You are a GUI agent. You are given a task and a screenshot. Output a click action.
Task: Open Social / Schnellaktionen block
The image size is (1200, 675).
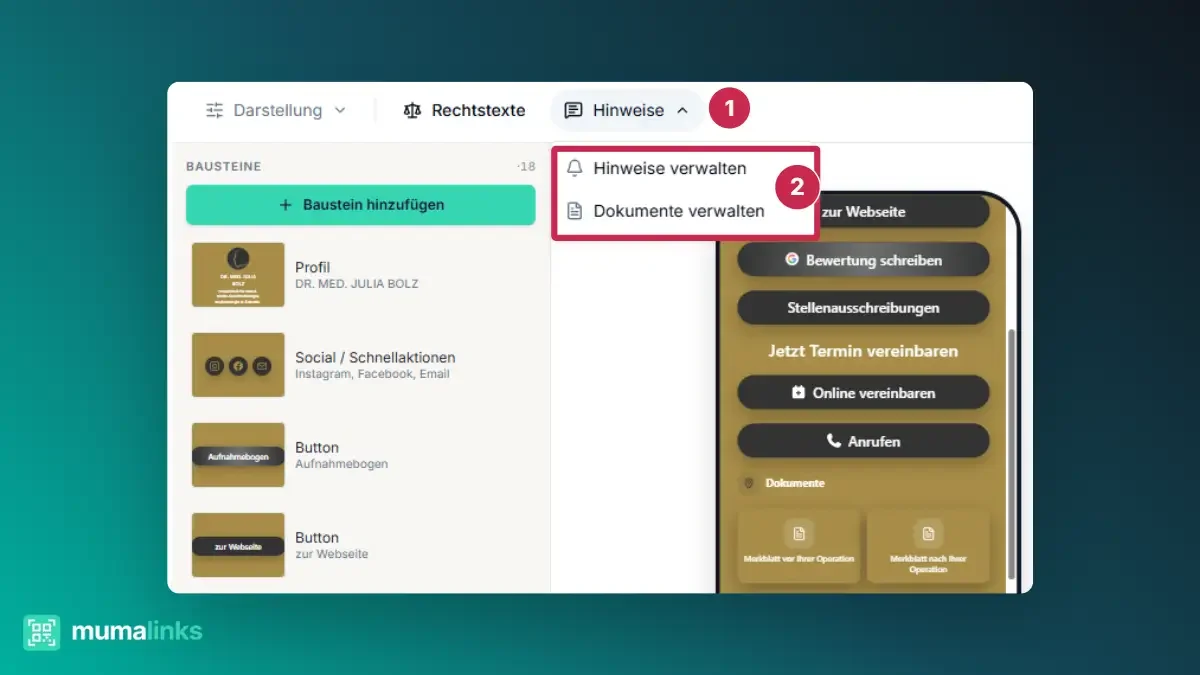pyautogui.click(x=361, y=365)
